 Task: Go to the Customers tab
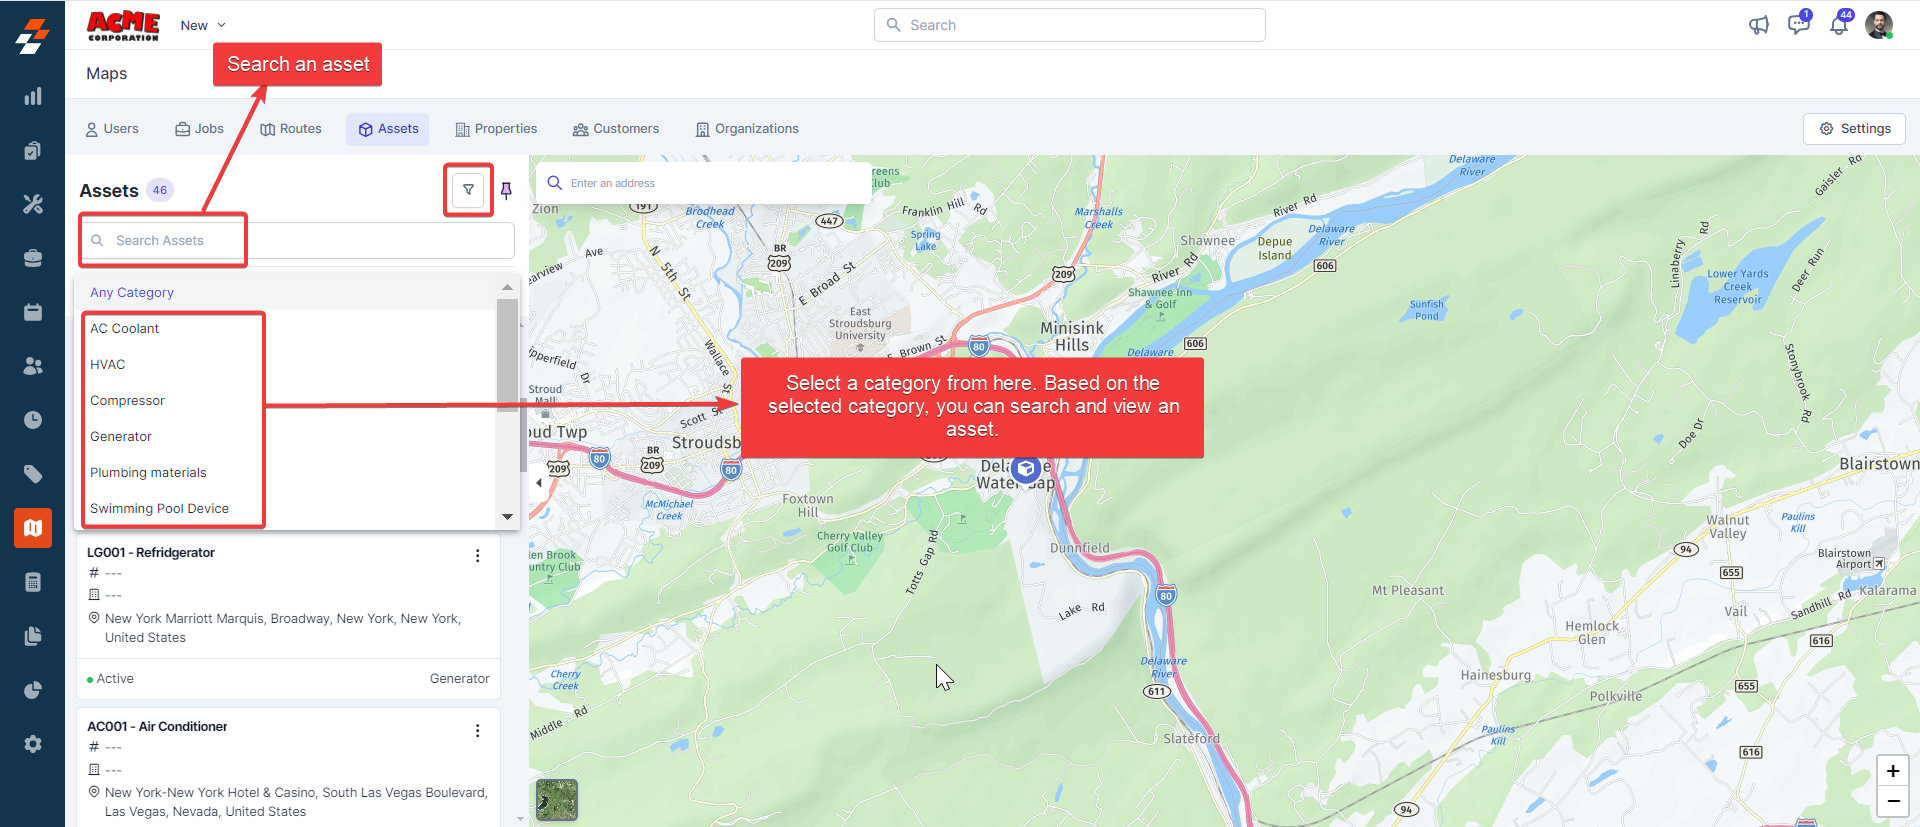click(x=616, y=129)
